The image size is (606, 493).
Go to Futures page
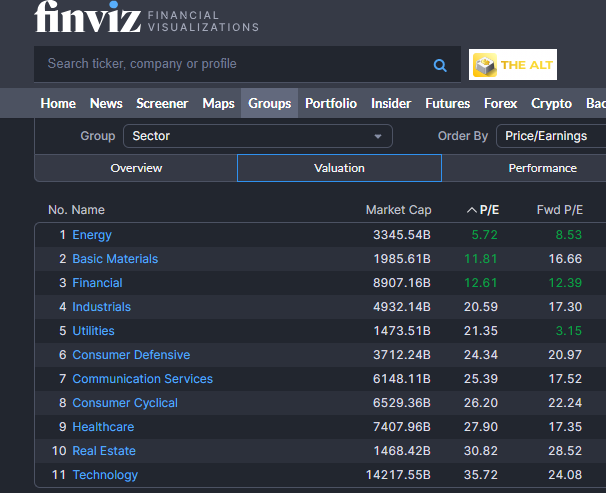click(448, 103)
